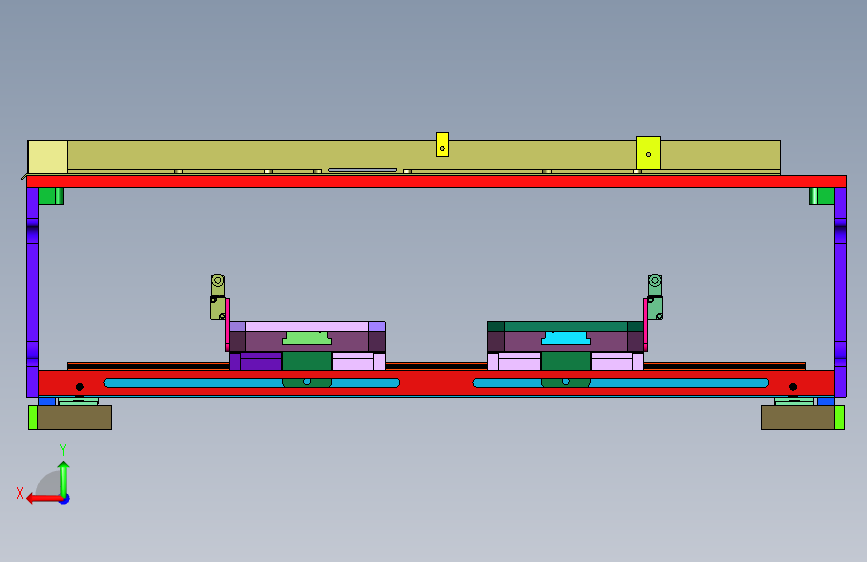
Task: Select the dark green top plate of the right carriage
Action: click(x=565, y=326)
